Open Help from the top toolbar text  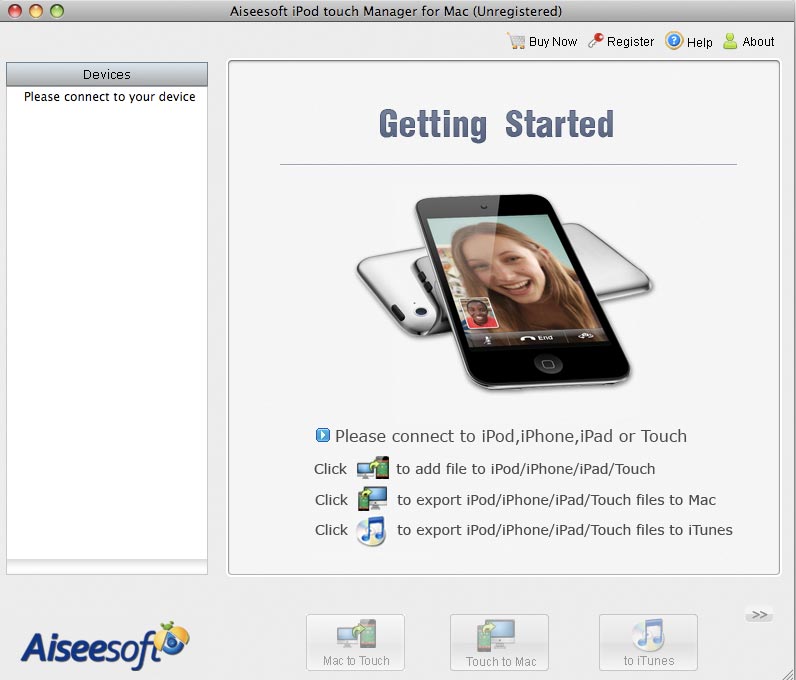700,42
